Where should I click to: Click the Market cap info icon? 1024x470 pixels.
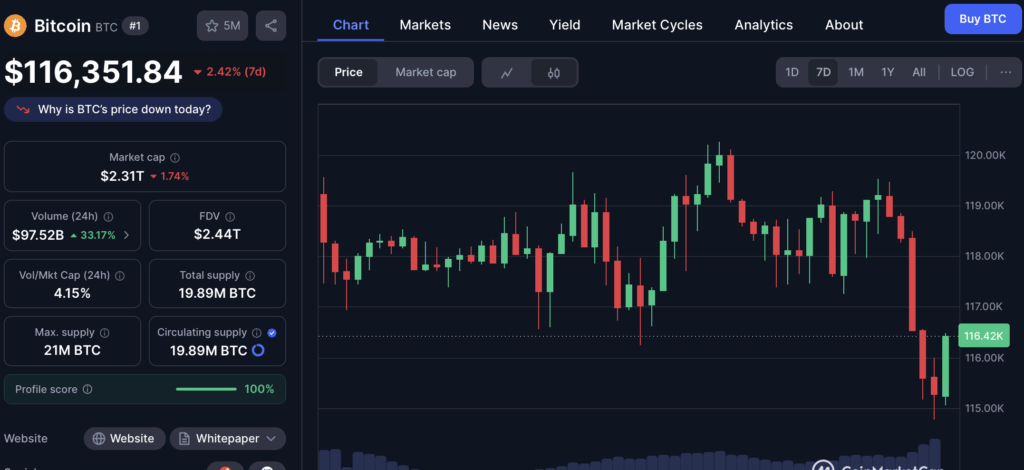(x=175, y=157)
